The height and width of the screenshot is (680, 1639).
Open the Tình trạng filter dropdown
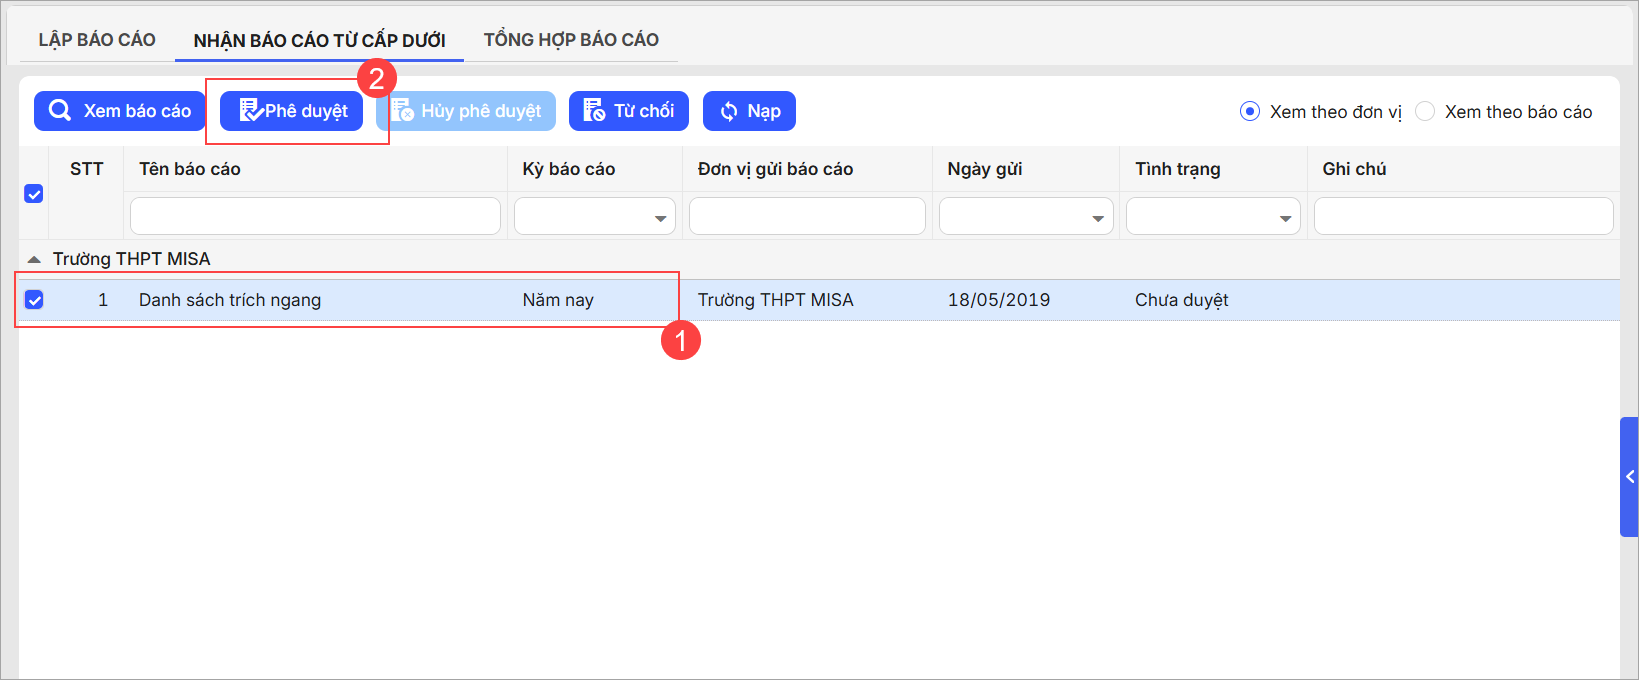tap(1285, 218)
